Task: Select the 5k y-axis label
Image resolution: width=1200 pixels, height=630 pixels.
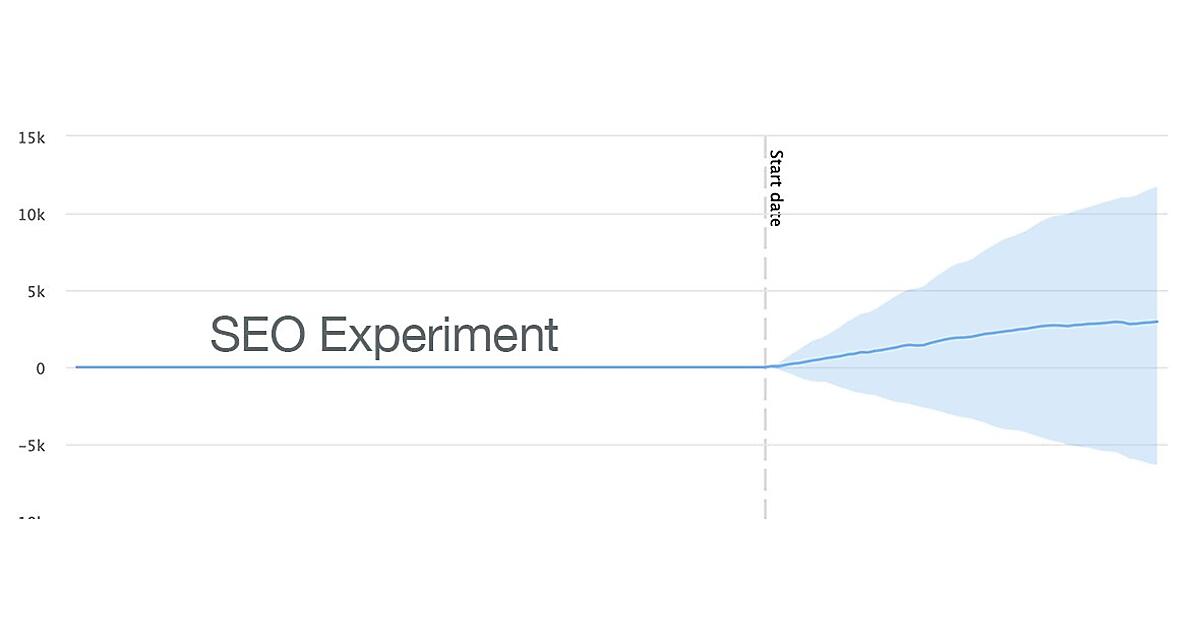Action: 36,291
